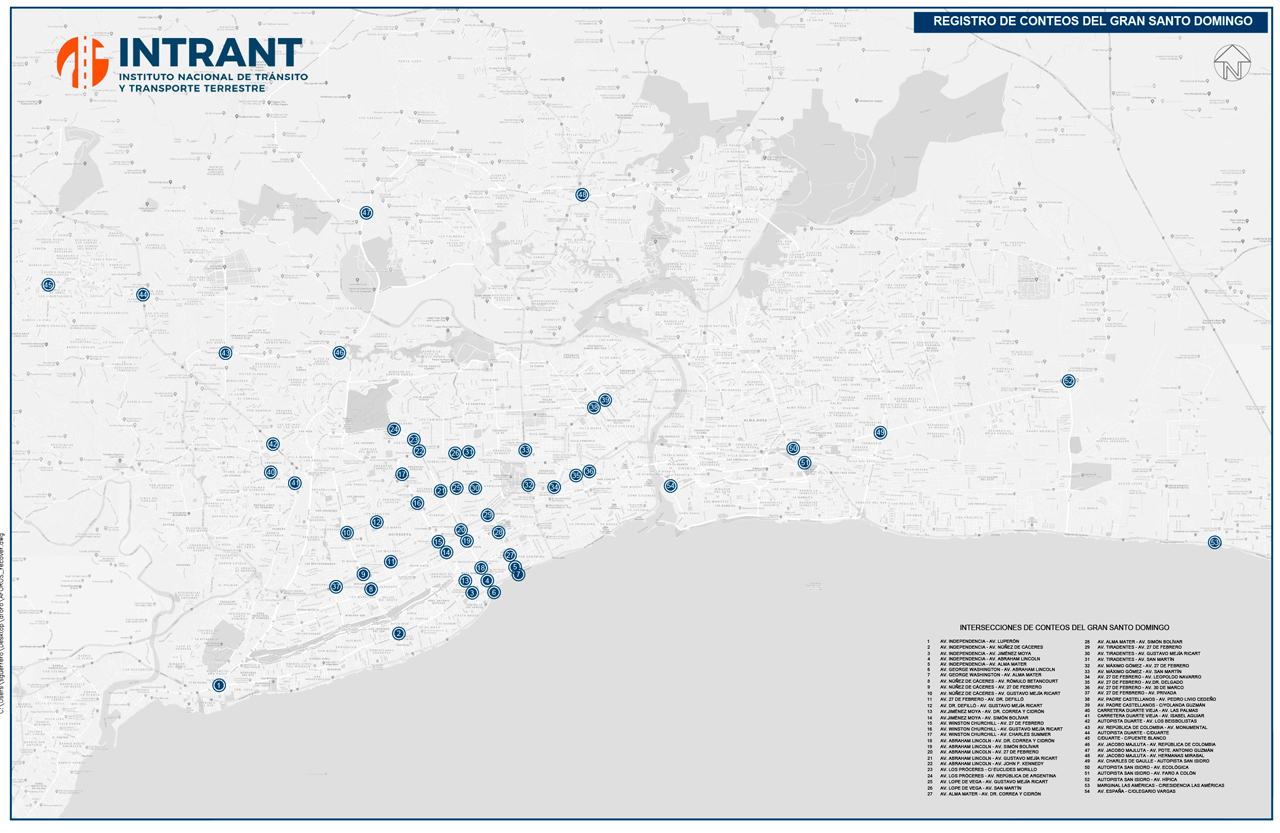Image resolution: width=1280 pixels, height=833 pixels.
Task: Click marker 46 on the map
Action: pos(339,353)
